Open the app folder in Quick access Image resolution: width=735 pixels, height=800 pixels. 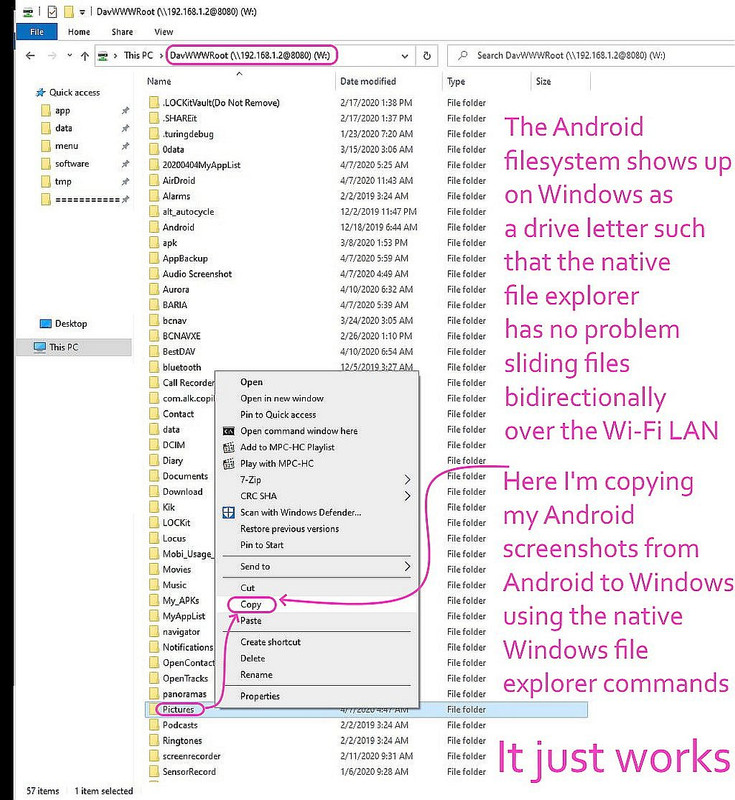(63, 111)
